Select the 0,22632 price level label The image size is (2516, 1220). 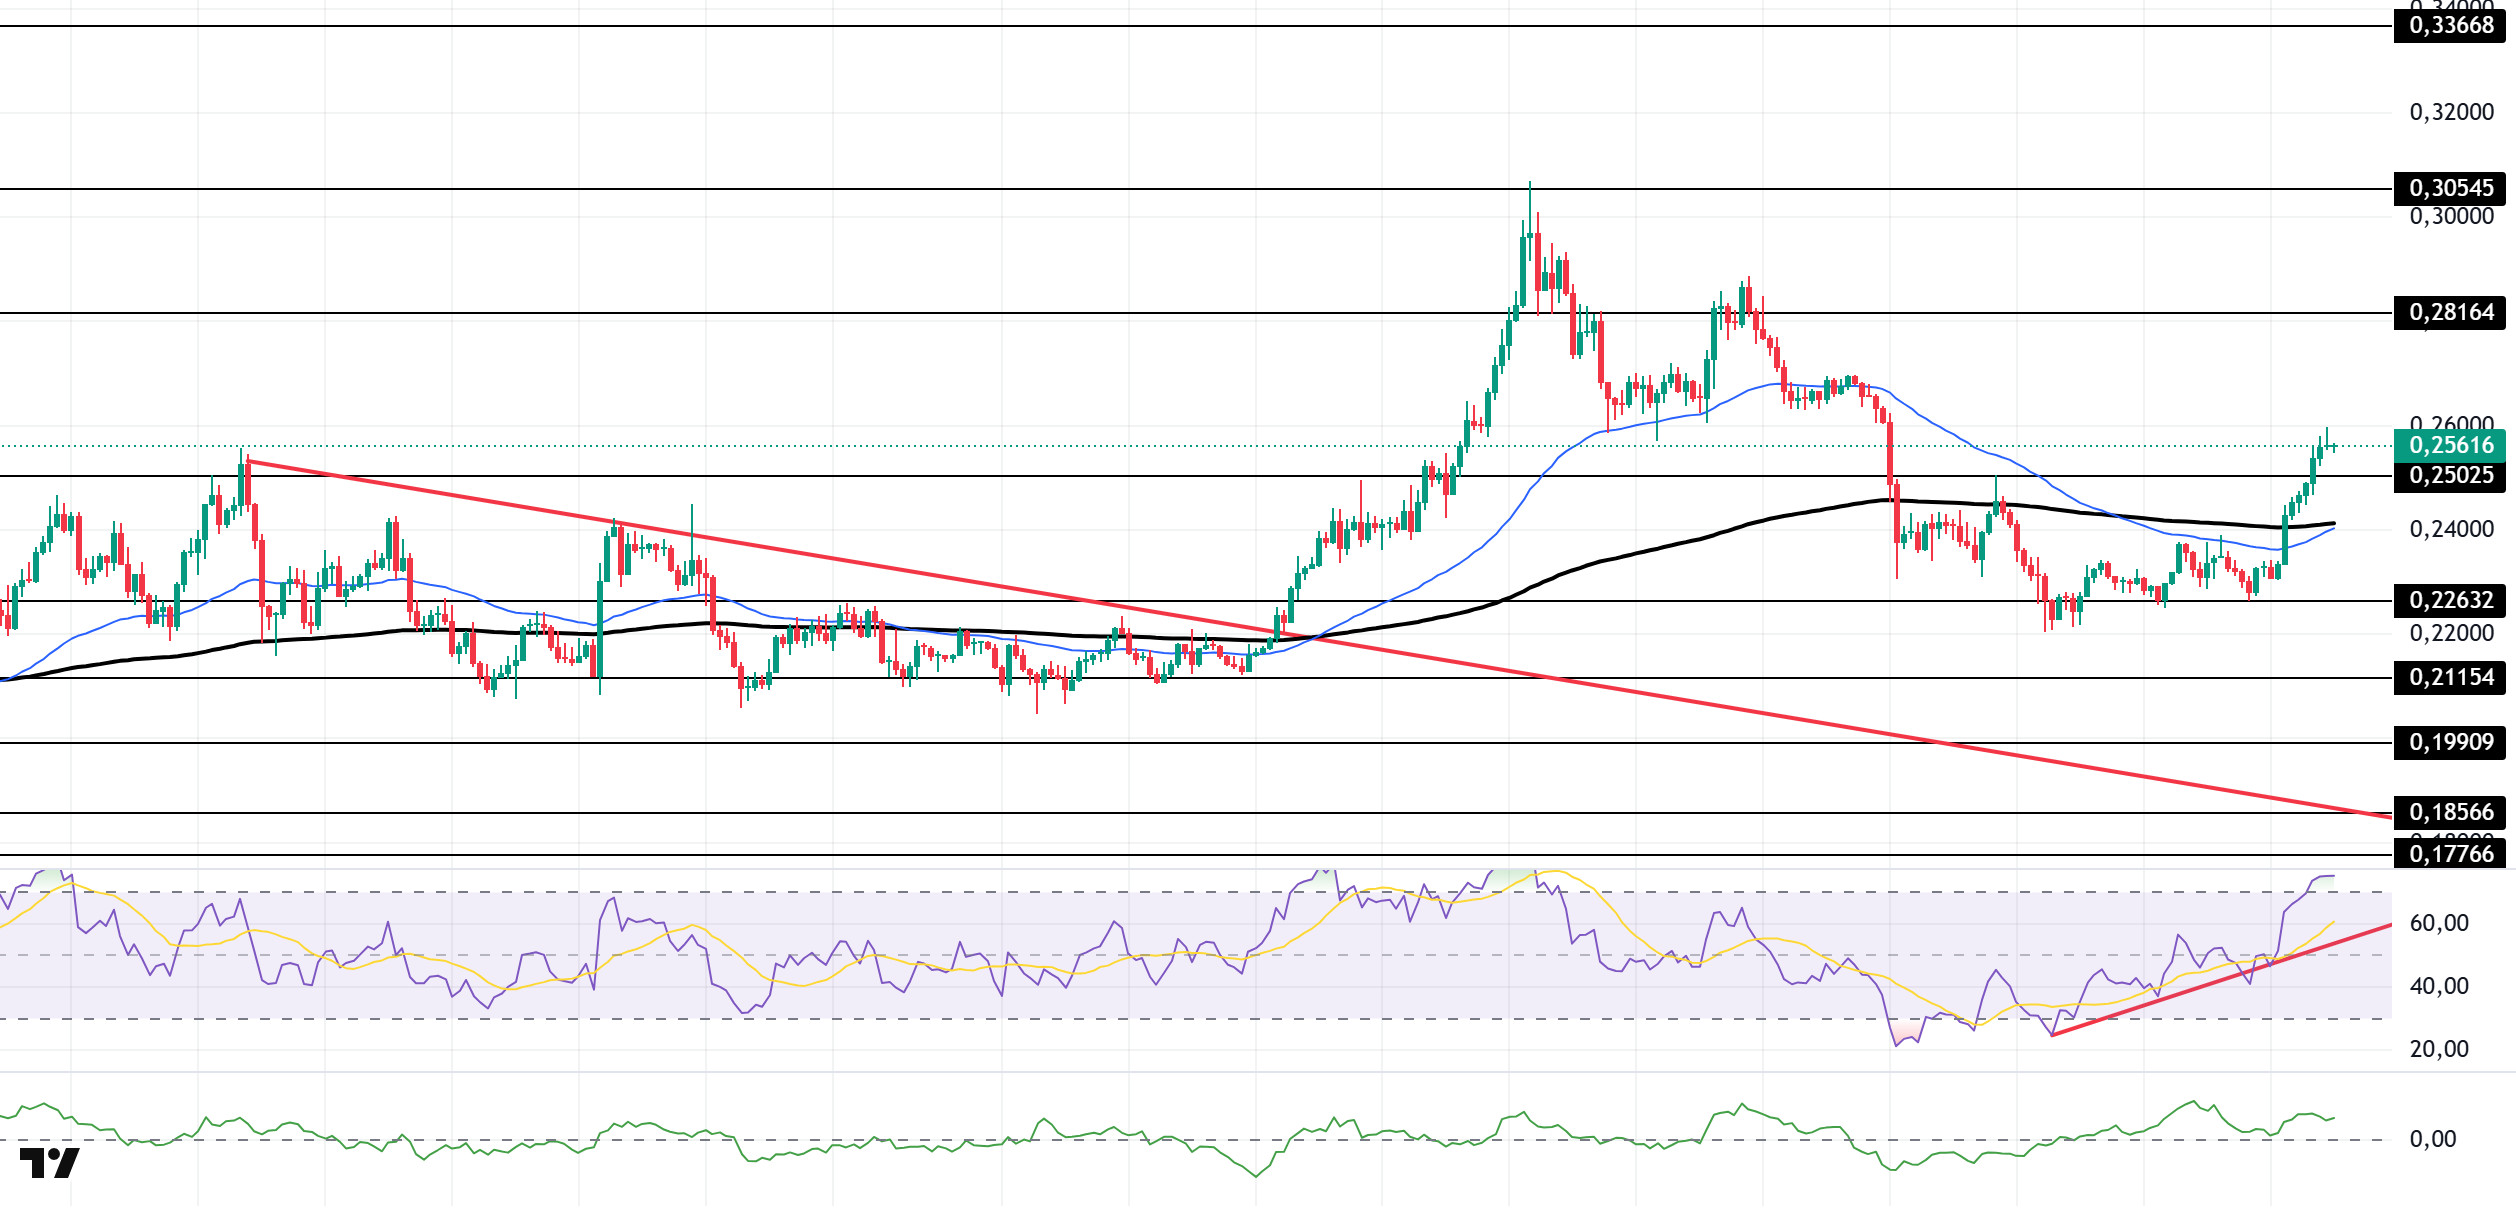[x=2449, y=600]
